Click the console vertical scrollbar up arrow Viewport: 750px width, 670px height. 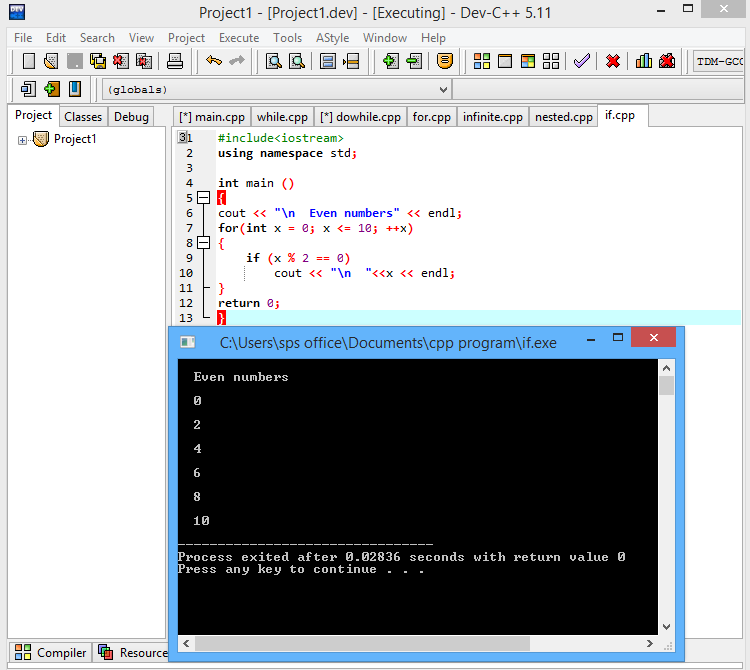click(666, 368)
